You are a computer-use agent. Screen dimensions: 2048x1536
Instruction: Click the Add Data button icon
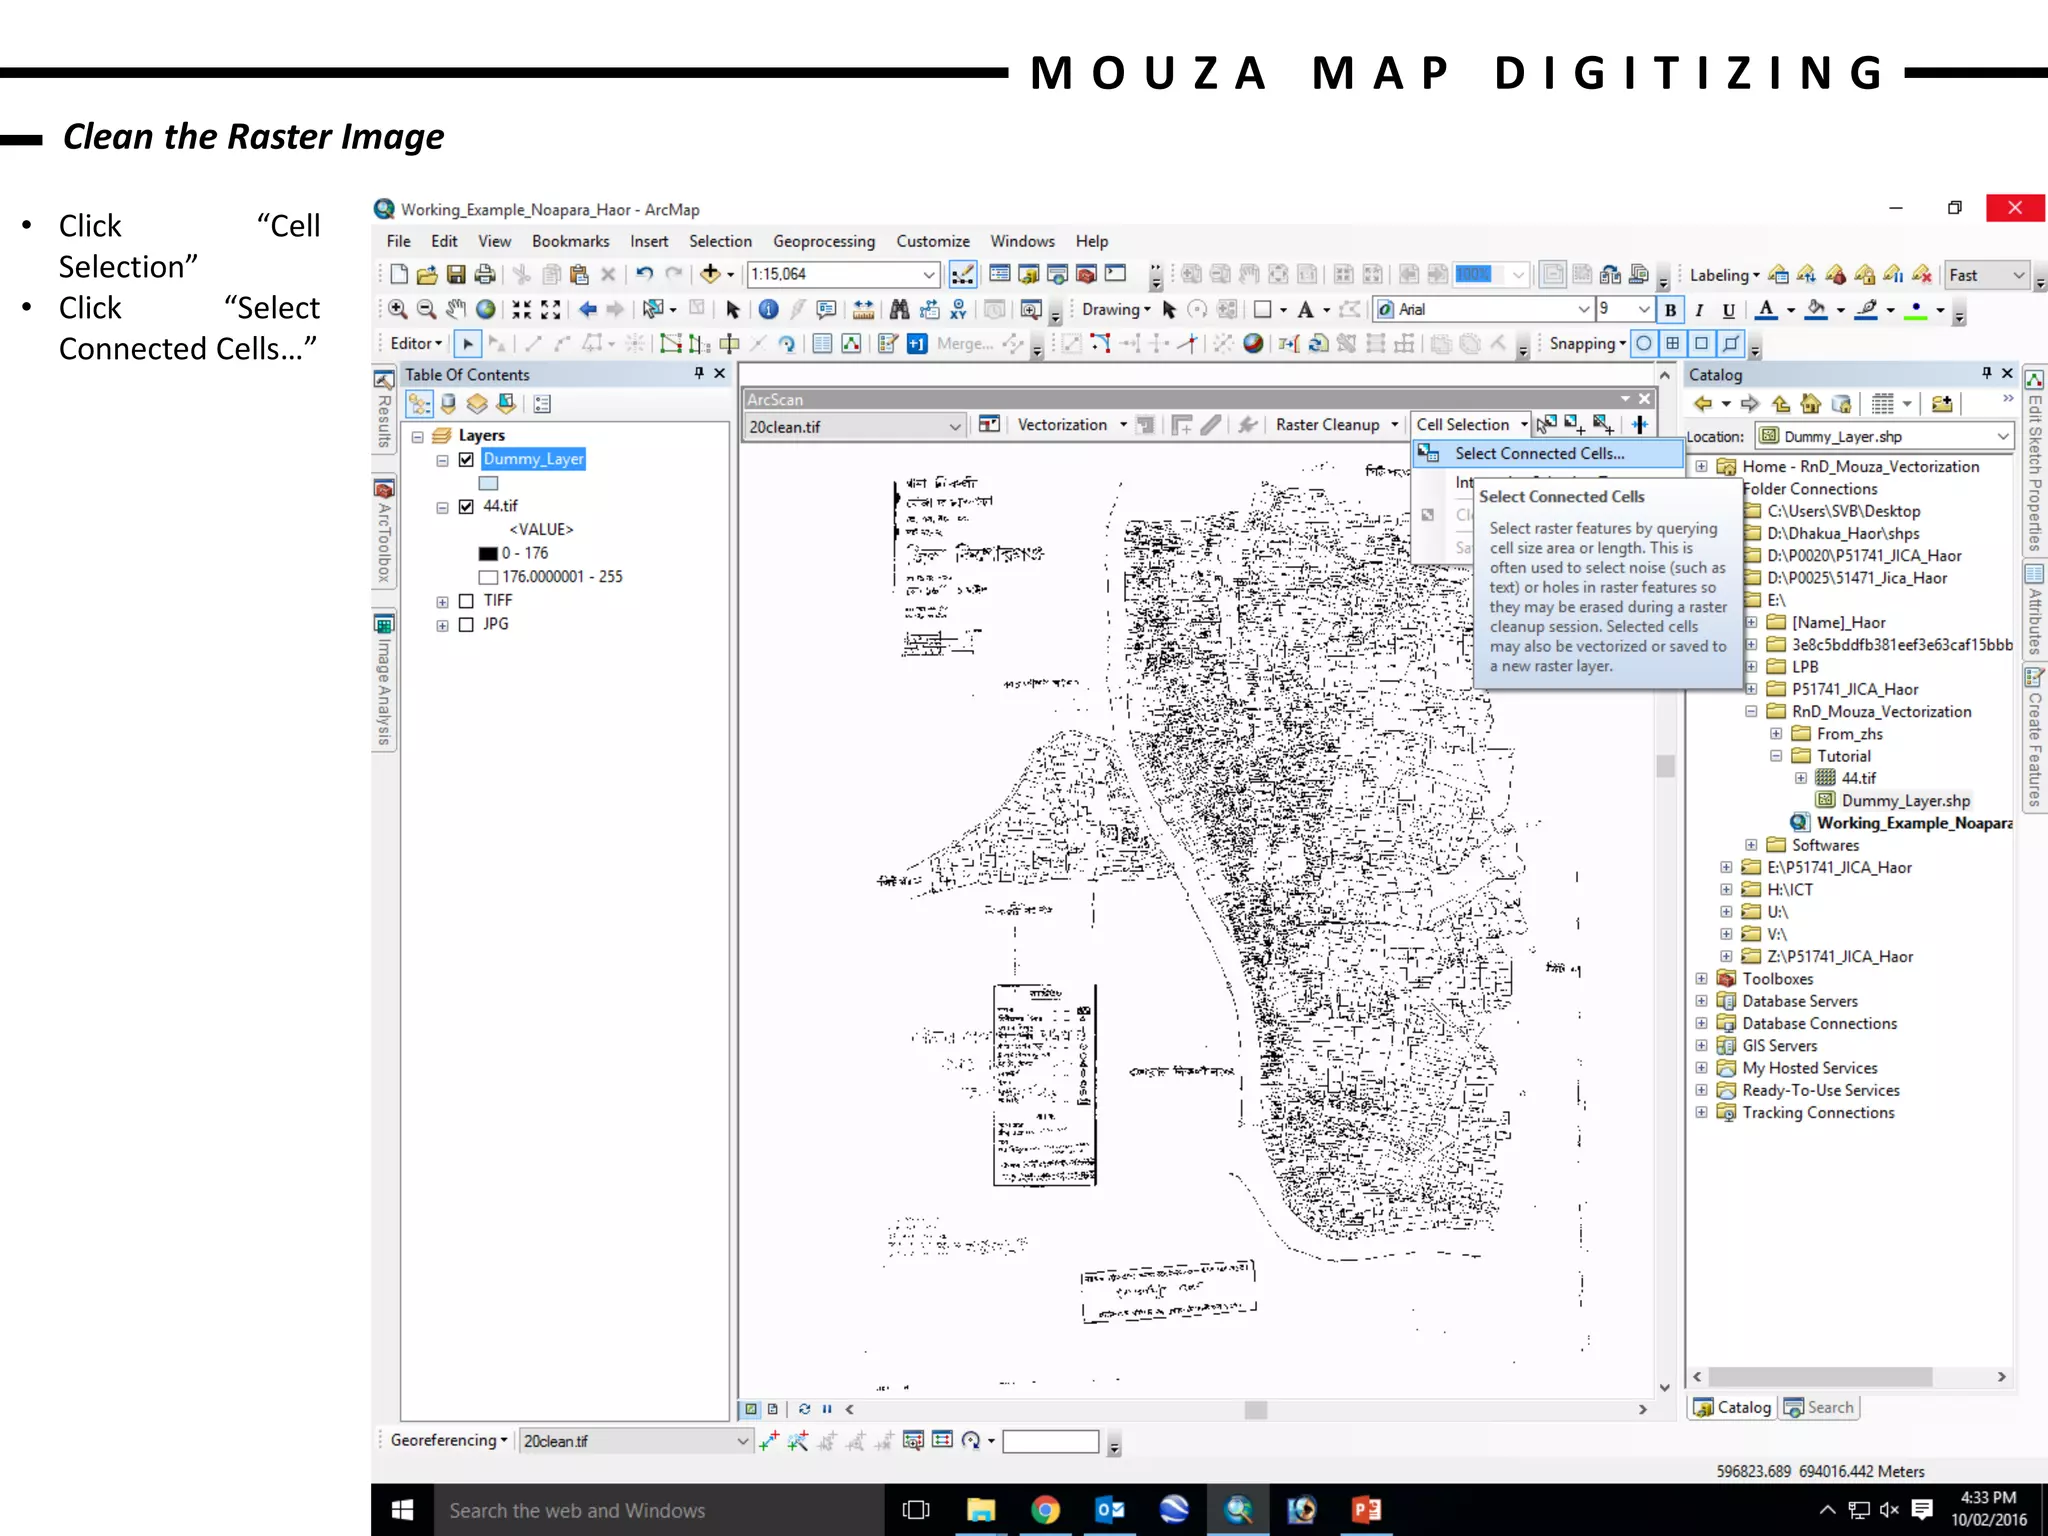pyautogui.click(x=710, y=274)
